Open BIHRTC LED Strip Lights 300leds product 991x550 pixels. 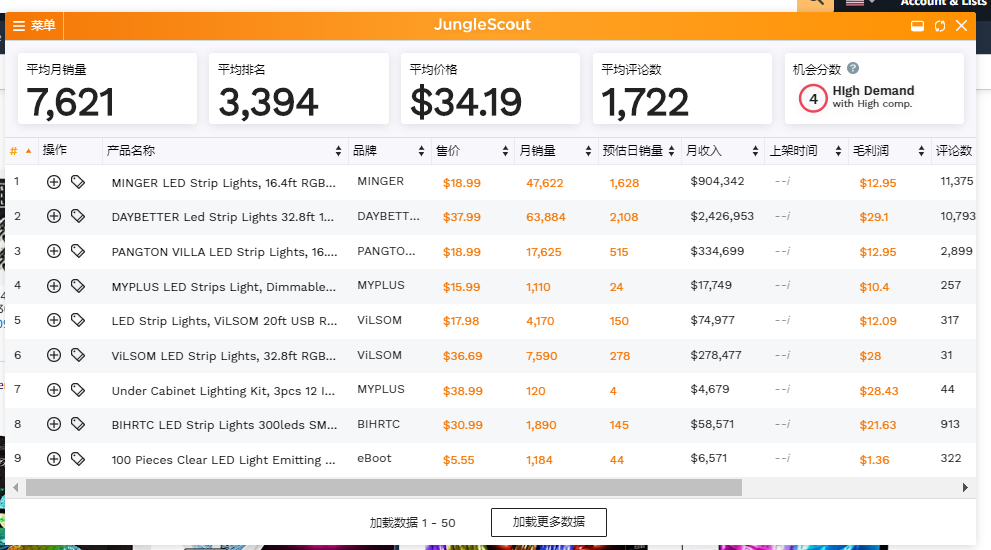tap(224, 425)
